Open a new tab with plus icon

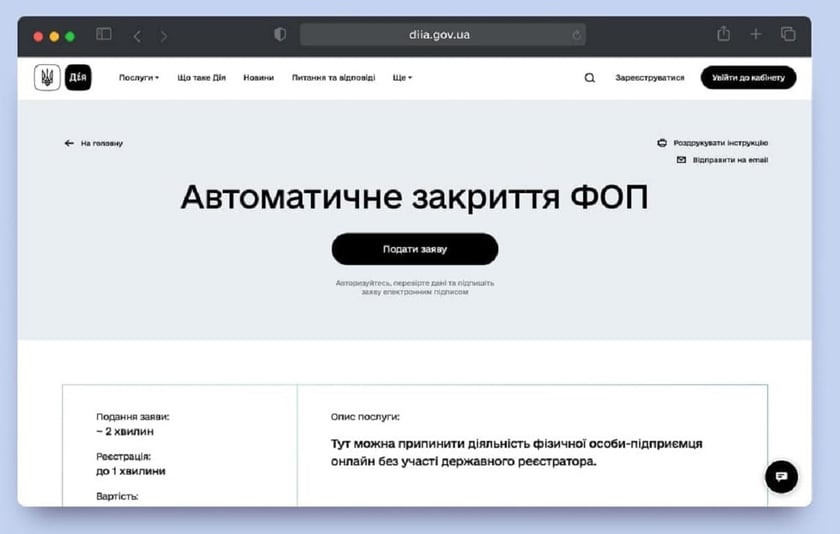pos(756,34)
